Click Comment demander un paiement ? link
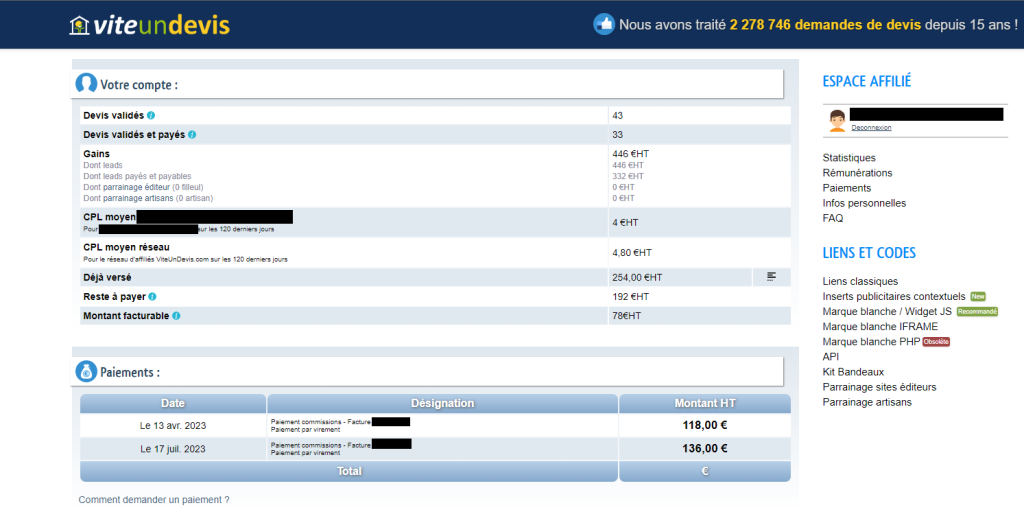The height and width of the screenshot is (512, 1024). coord(153,500)
